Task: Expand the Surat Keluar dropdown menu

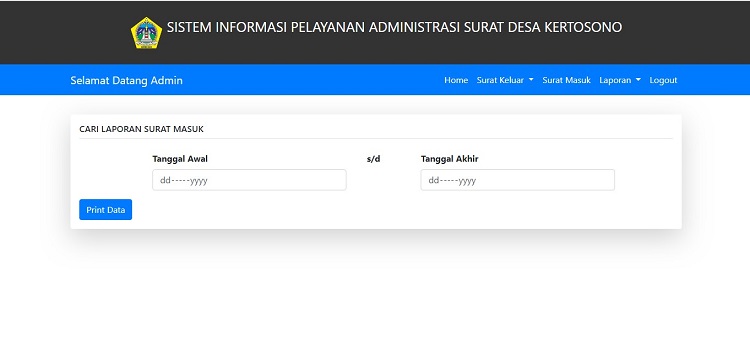Action: point(505,80)
